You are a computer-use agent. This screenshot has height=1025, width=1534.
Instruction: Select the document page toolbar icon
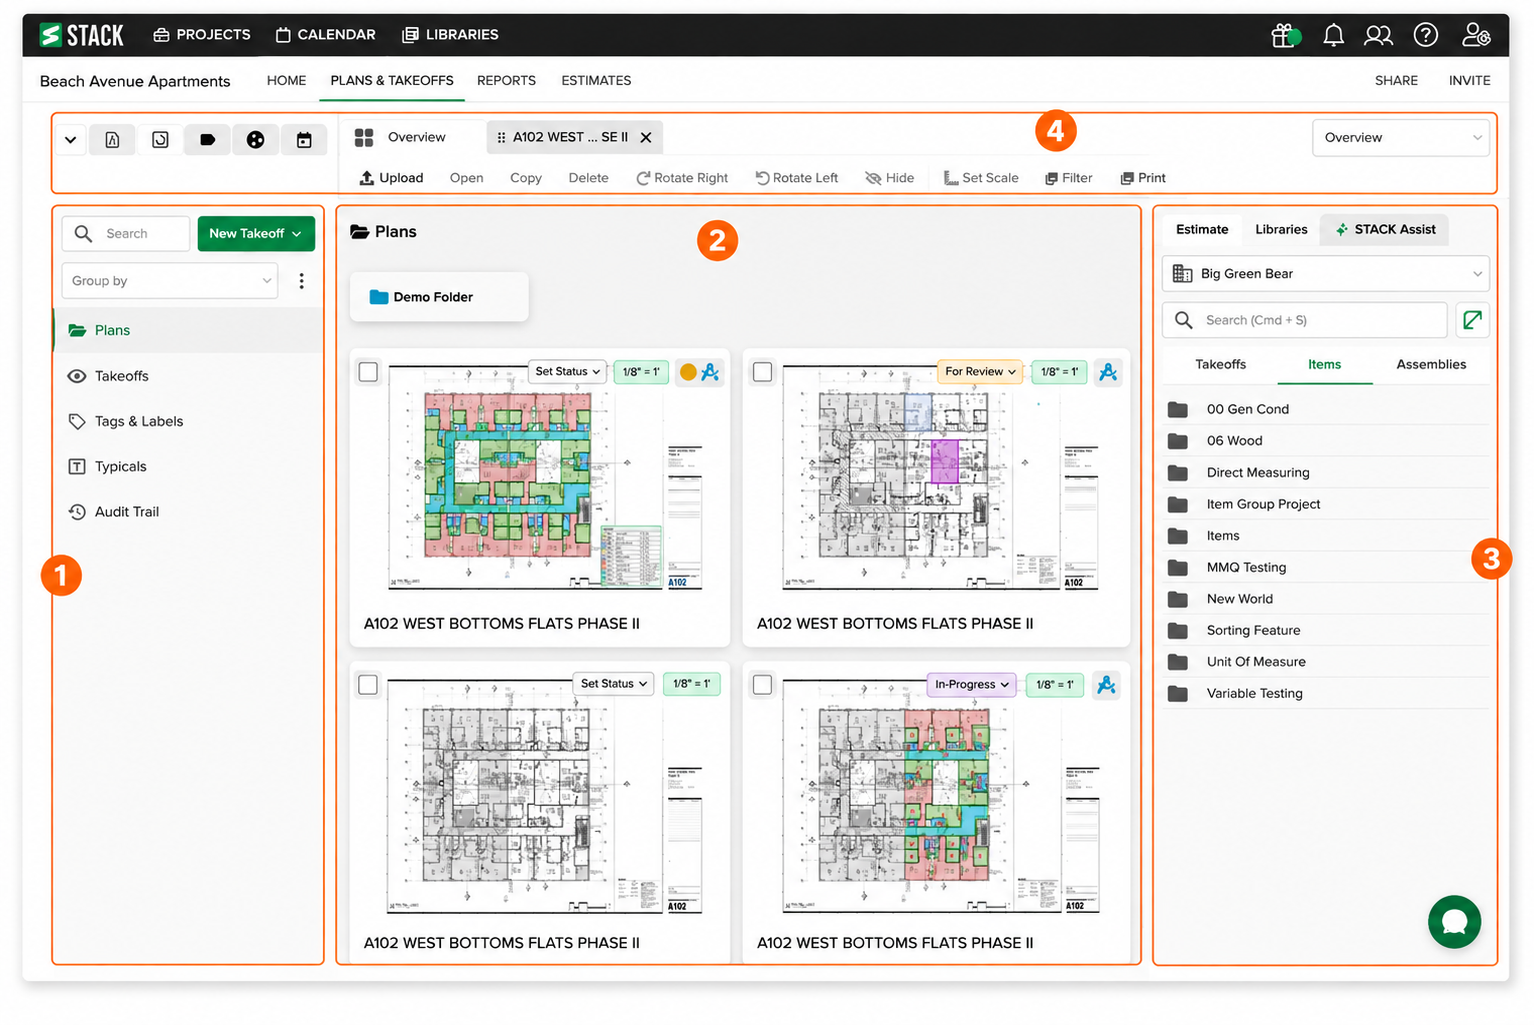[112, 140]
